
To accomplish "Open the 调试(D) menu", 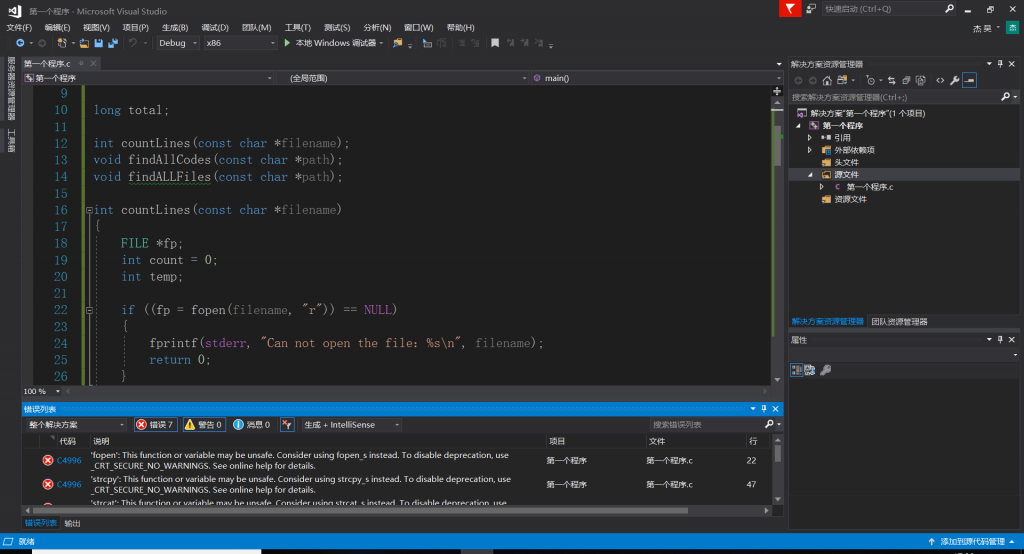I will pyautogui.click(x=215, y=27).
